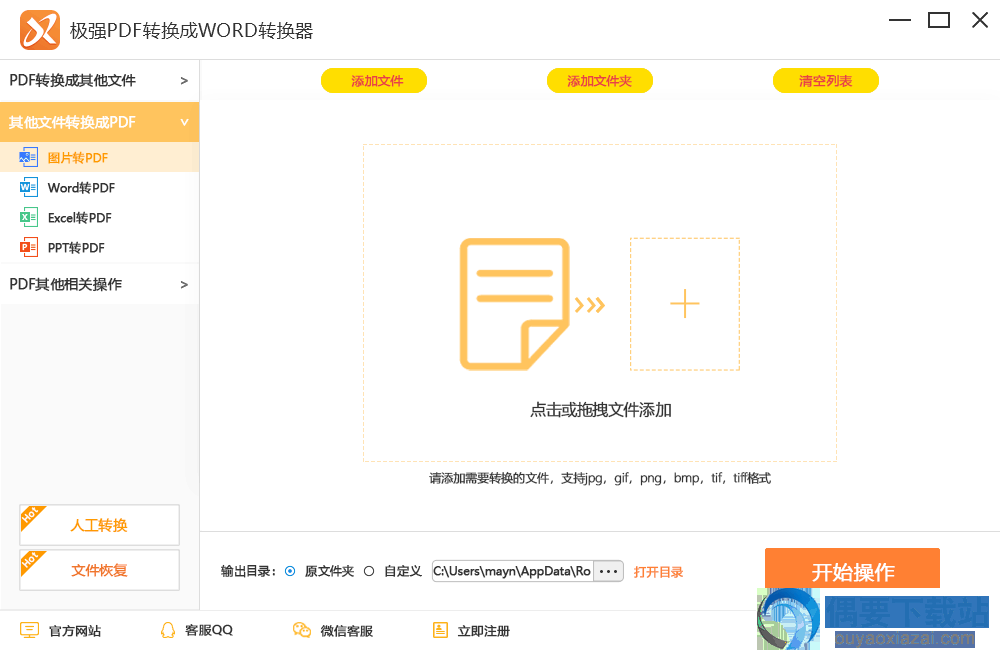Choose Word转PDF menu item
Viewport: 1000px width, 650px height.
(99, 187)
